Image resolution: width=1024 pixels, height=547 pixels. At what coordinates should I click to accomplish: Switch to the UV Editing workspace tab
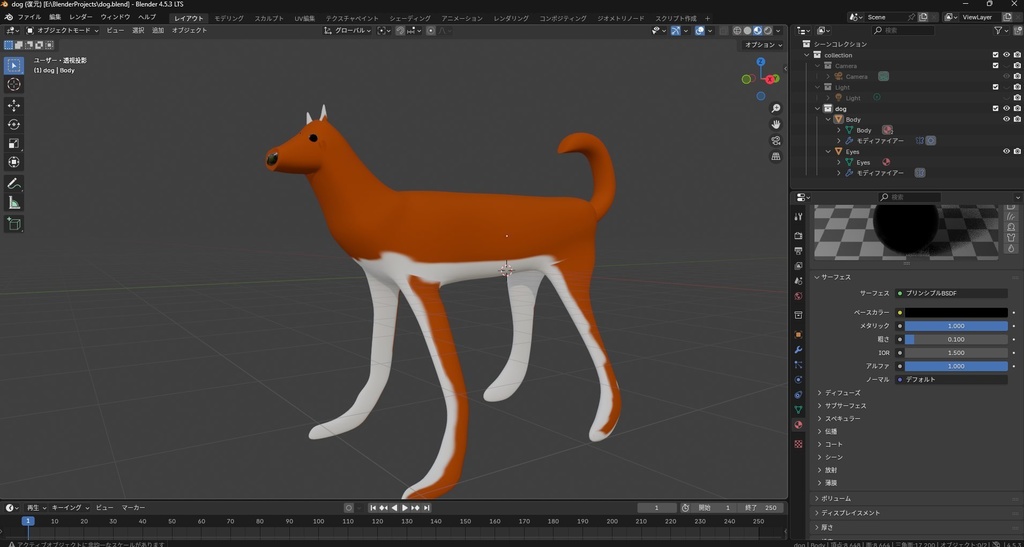(304, 18)
